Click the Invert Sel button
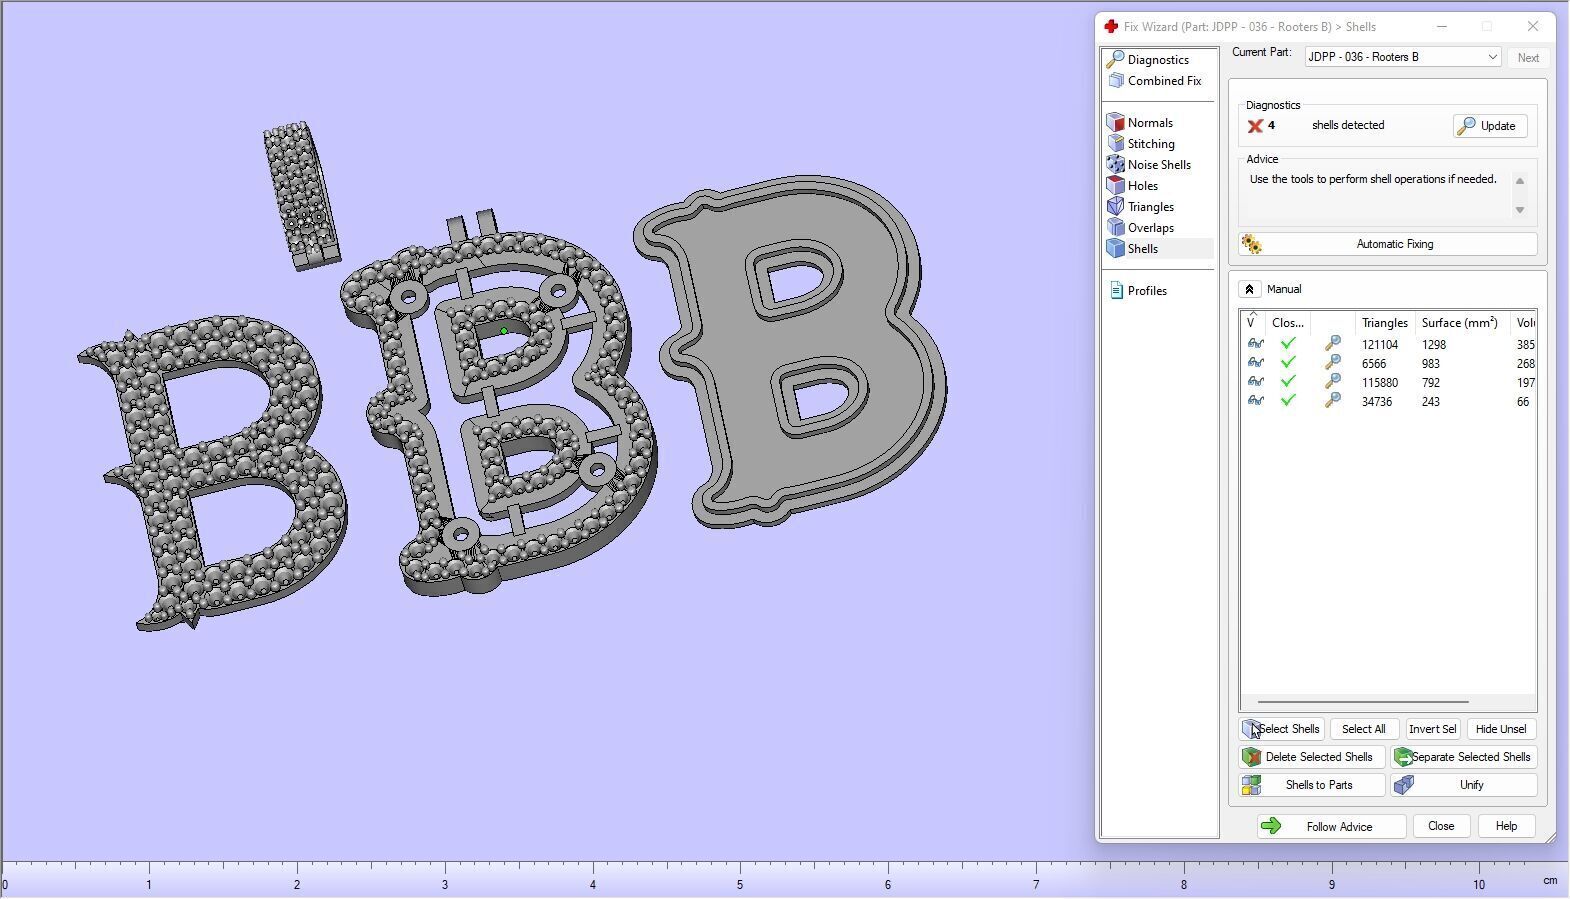Image resolution: width=1570 pixels, height=899 pixels. click(1433, 729)
